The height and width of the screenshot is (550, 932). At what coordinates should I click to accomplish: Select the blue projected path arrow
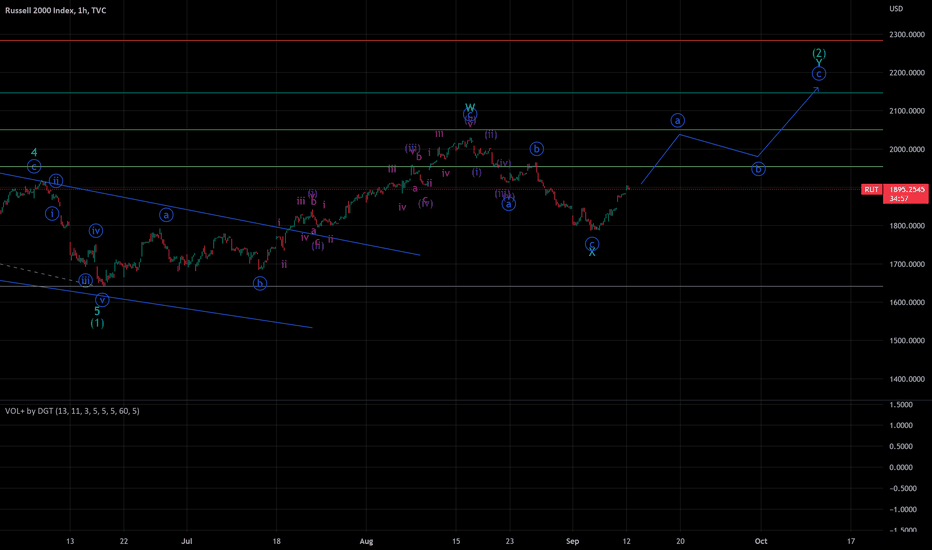point(730,135)
